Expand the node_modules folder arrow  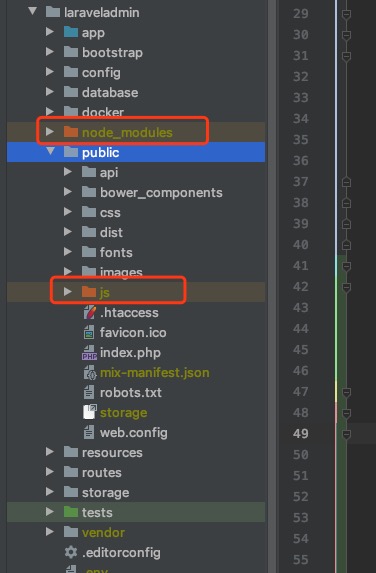(50, 131)
